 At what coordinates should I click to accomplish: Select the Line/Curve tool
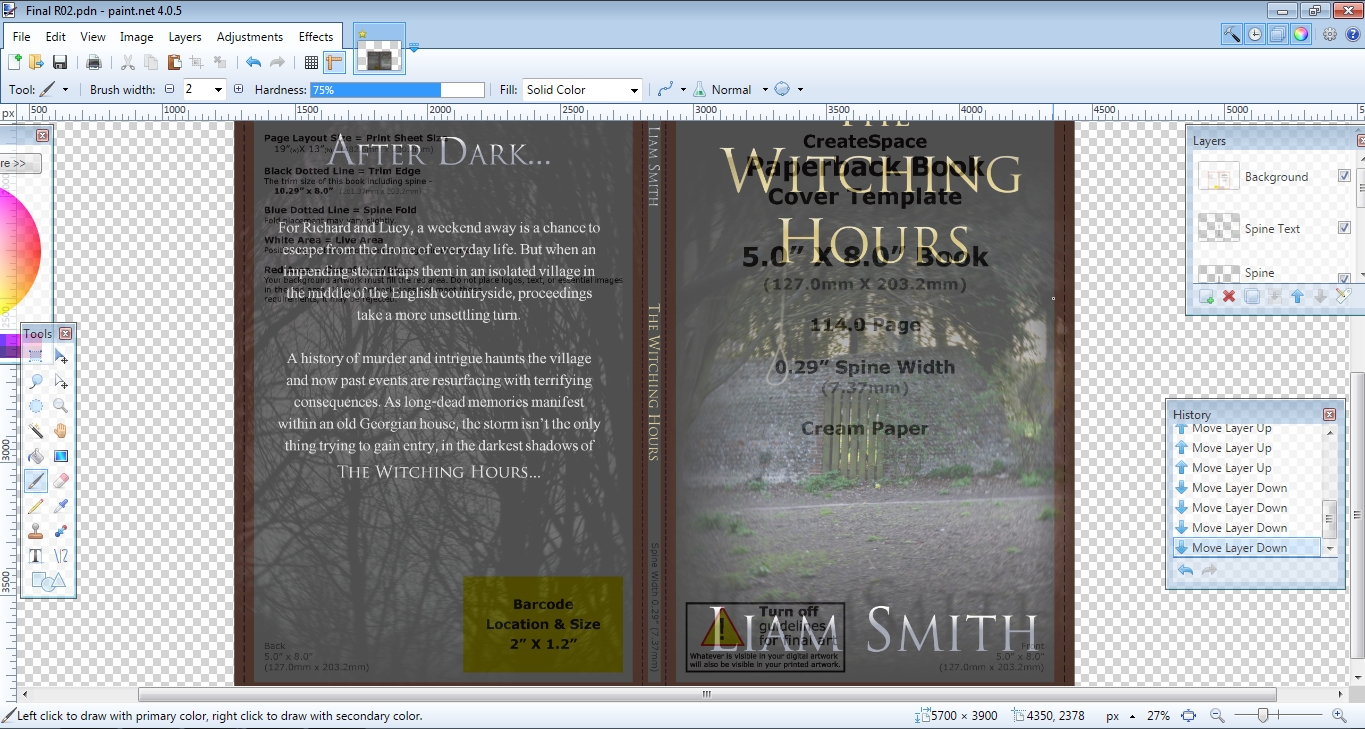click(61, 556)
